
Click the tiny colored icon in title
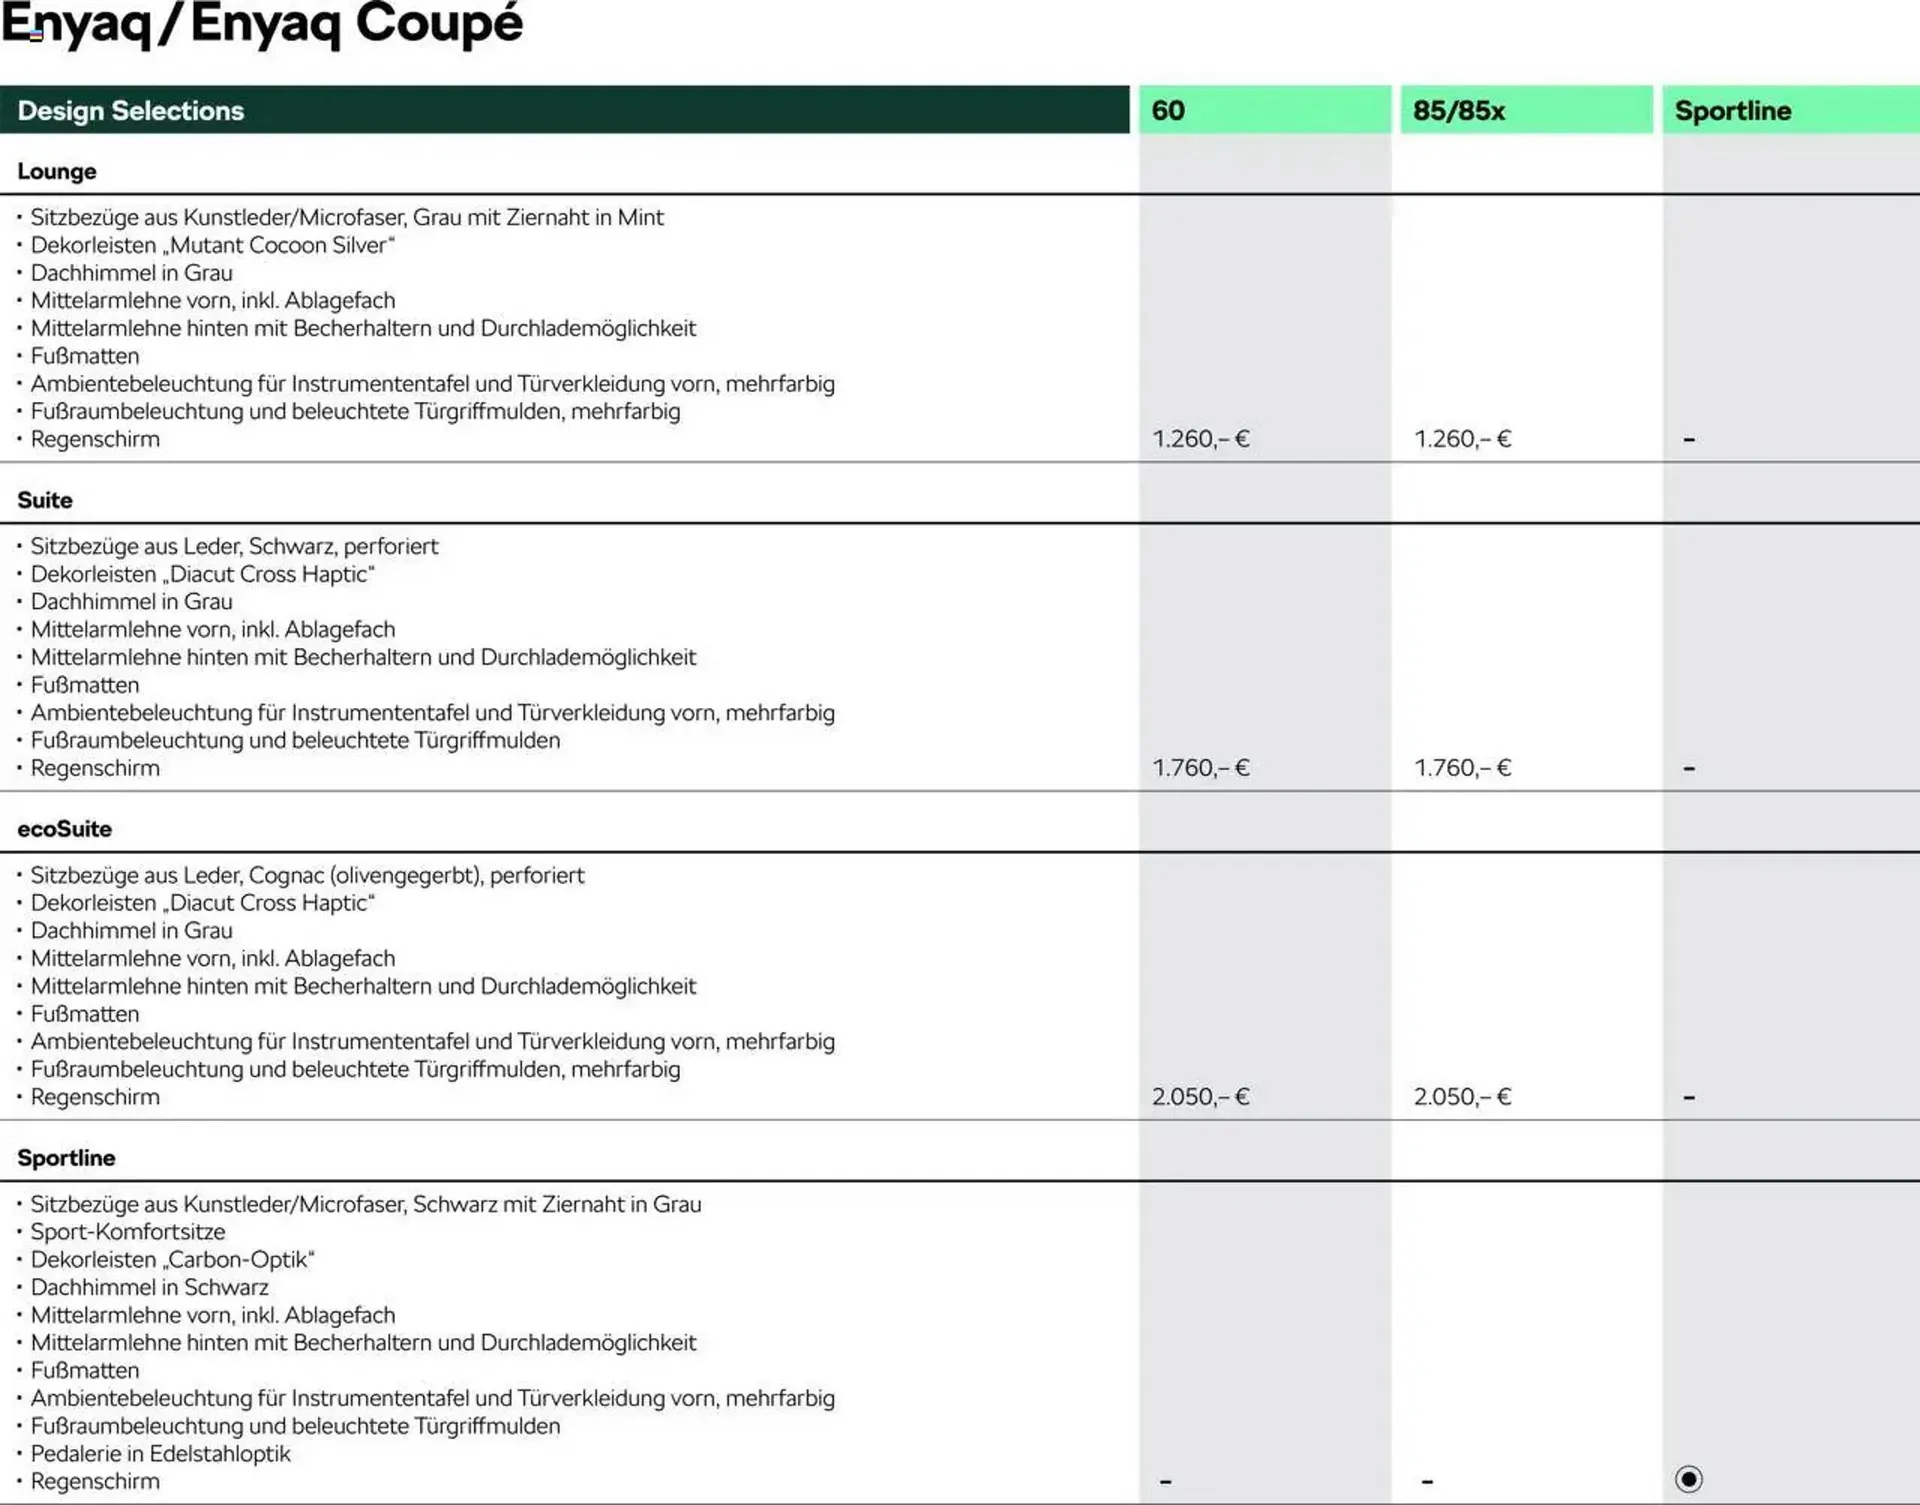[x=36, y=36]
